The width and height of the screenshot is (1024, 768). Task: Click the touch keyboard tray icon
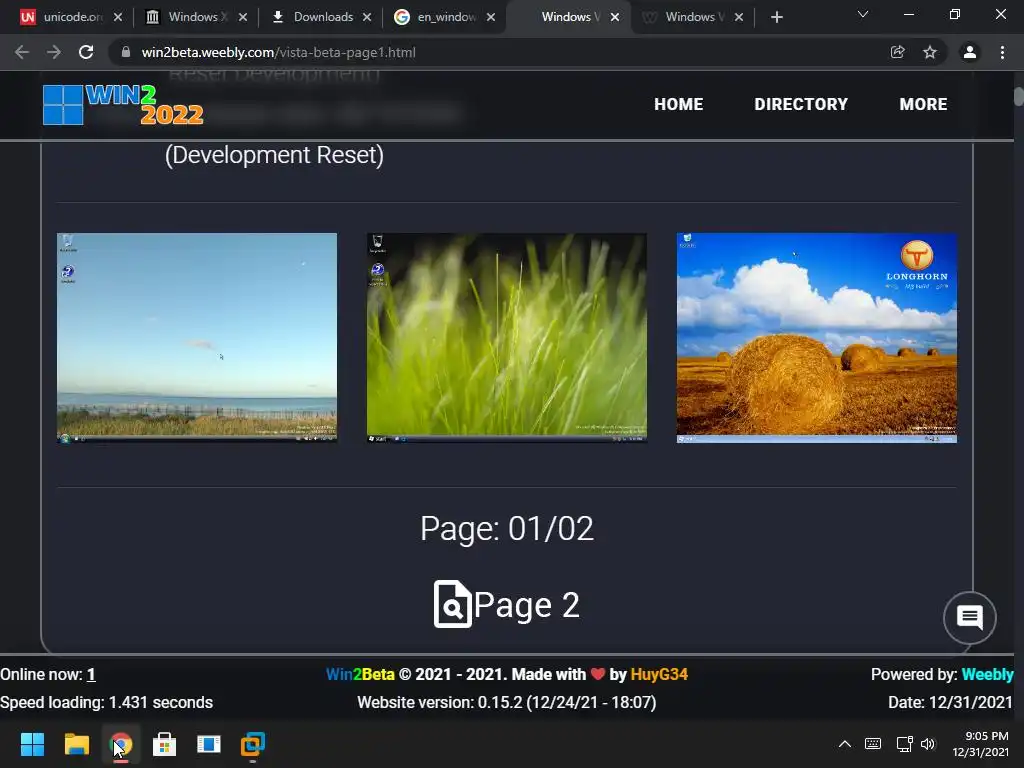coord(872,744)
